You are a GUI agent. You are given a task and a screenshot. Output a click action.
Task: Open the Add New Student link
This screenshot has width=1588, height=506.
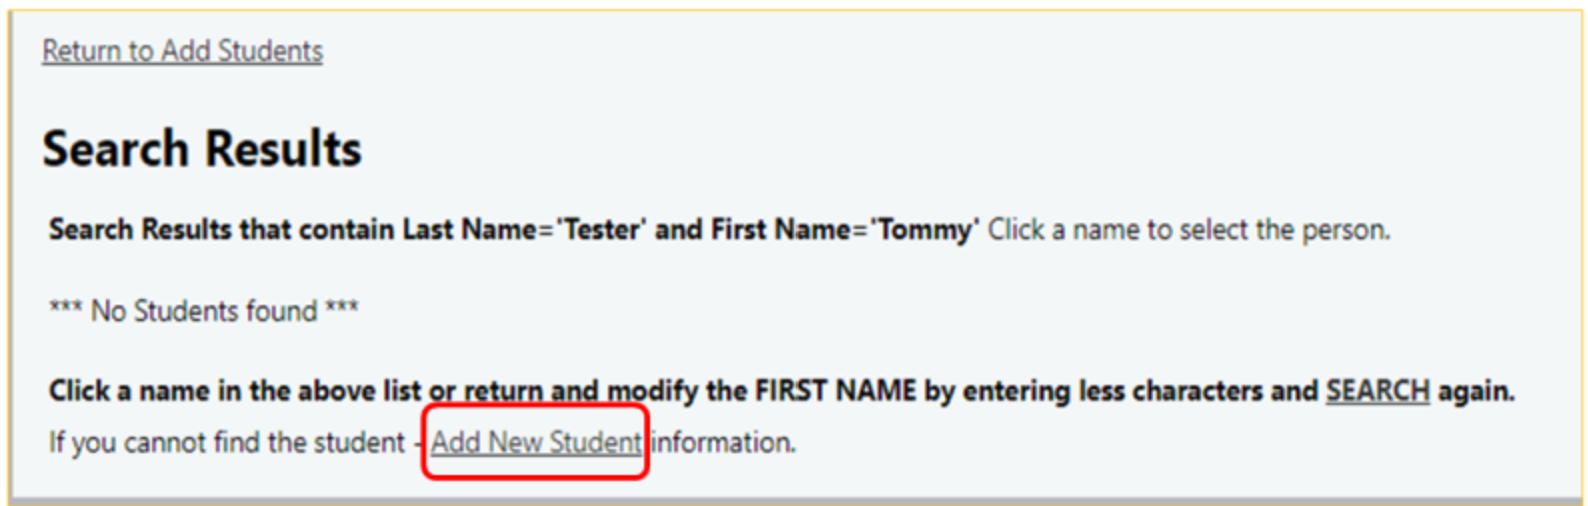point(536,442)
